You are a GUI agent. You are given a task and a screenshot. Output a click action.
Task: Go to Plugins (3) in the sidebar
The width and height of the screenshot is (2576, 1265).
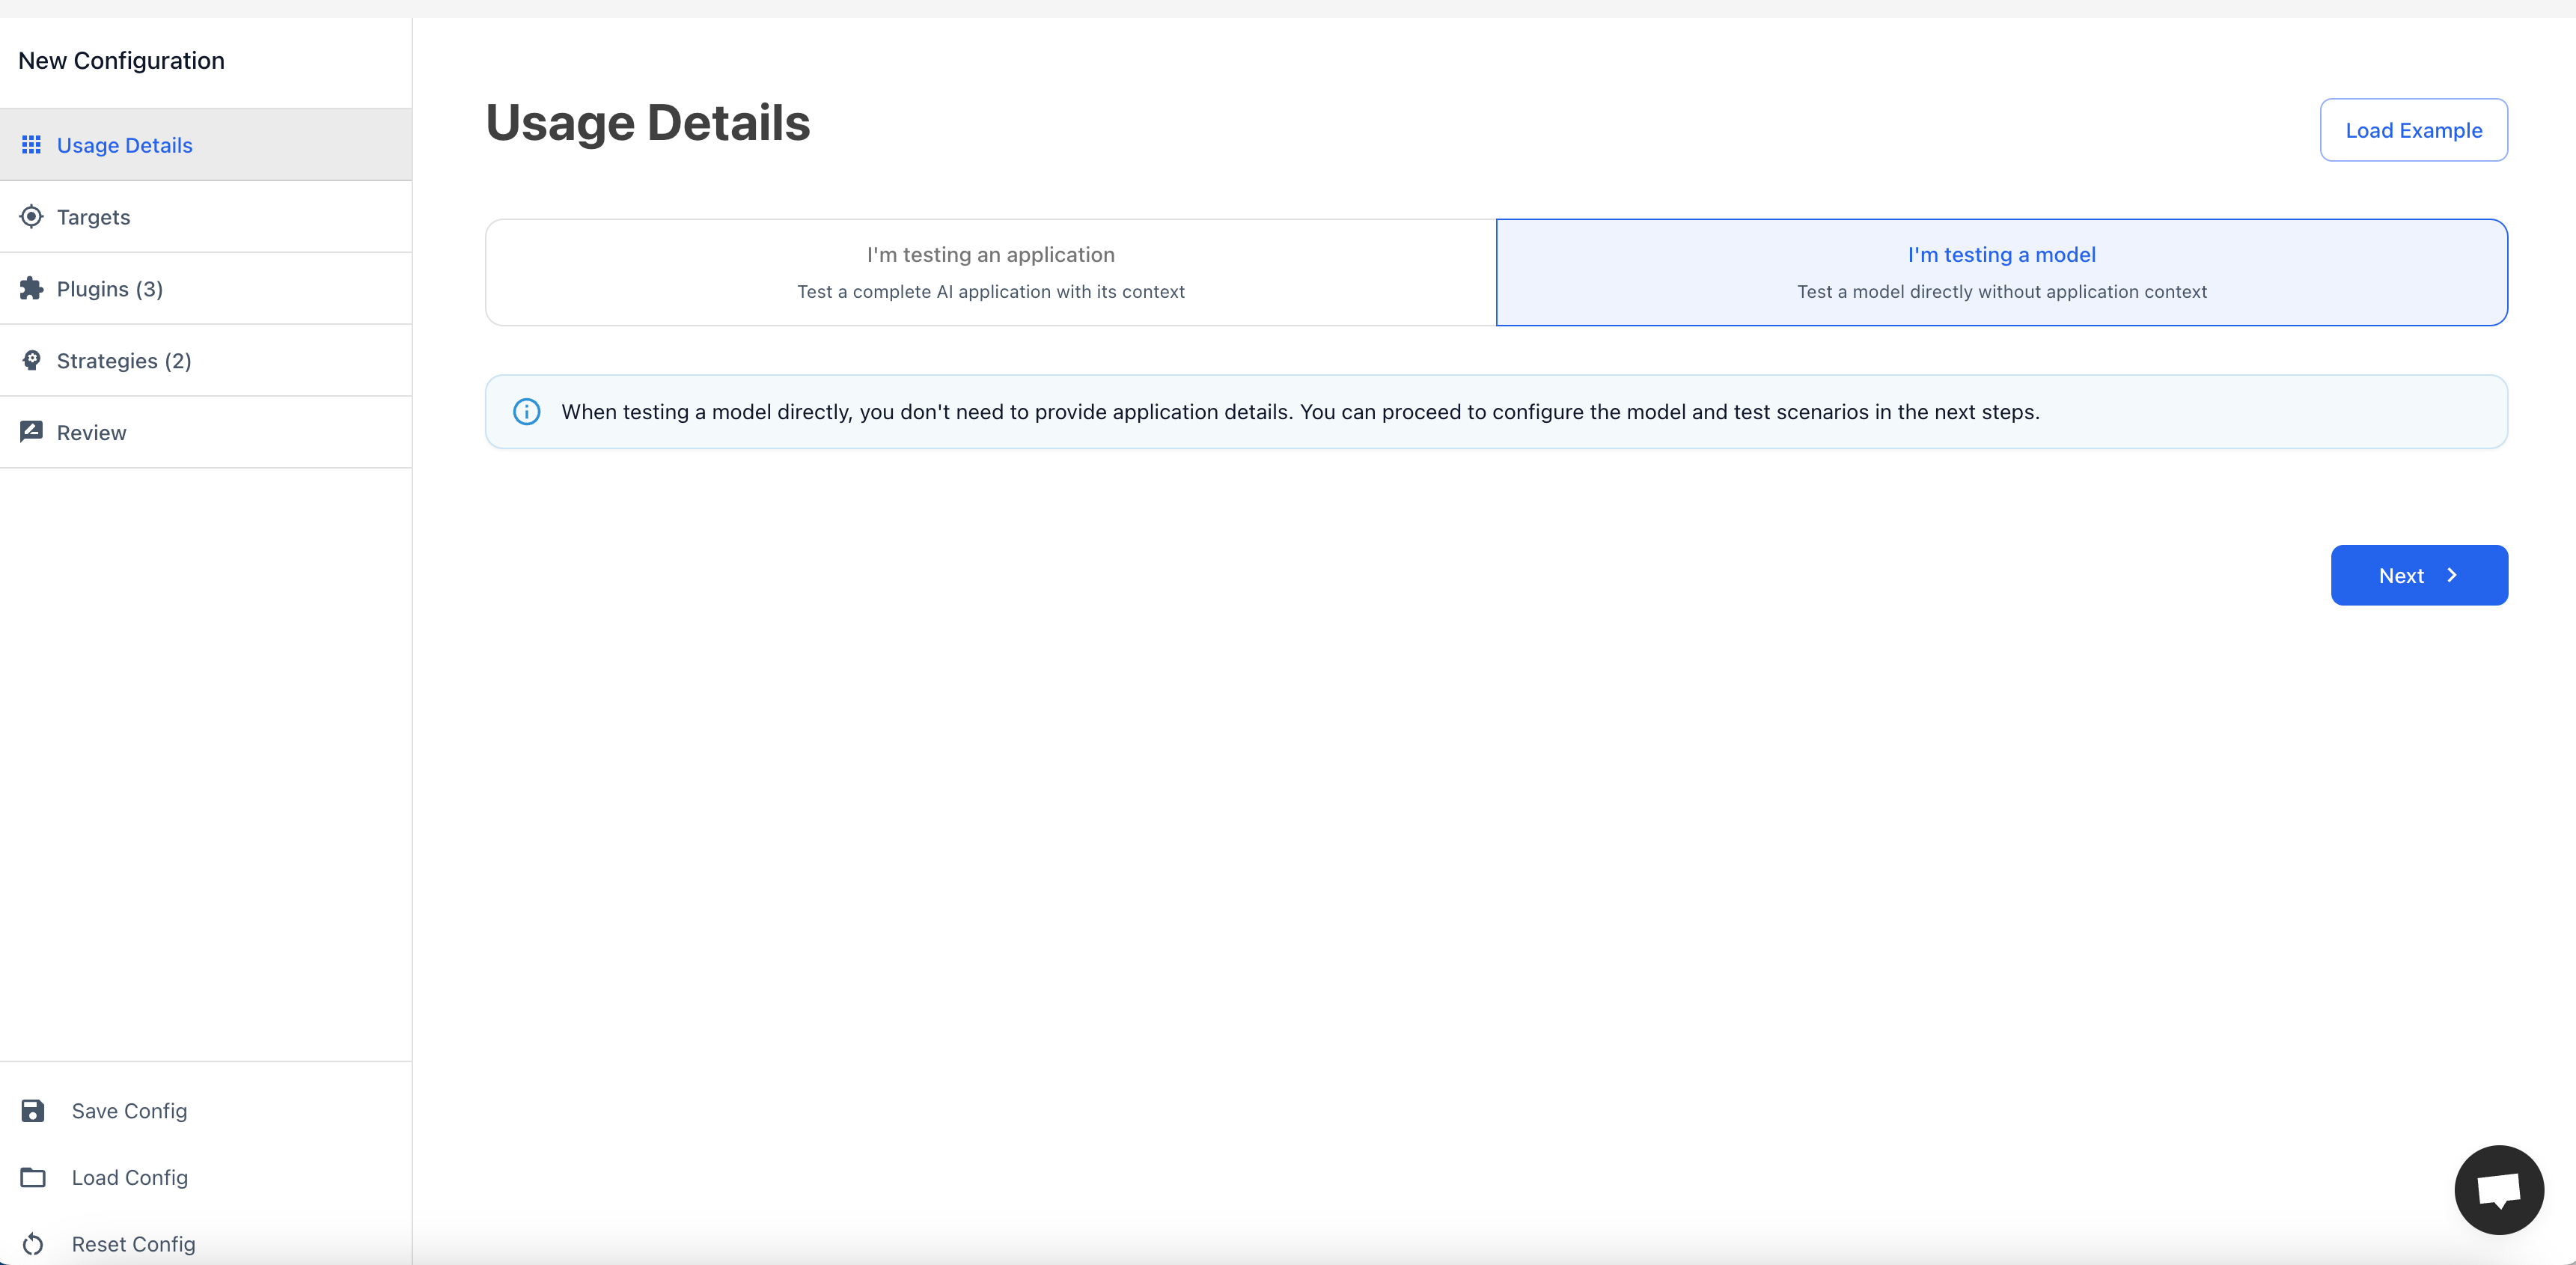[x=110, y=289]
